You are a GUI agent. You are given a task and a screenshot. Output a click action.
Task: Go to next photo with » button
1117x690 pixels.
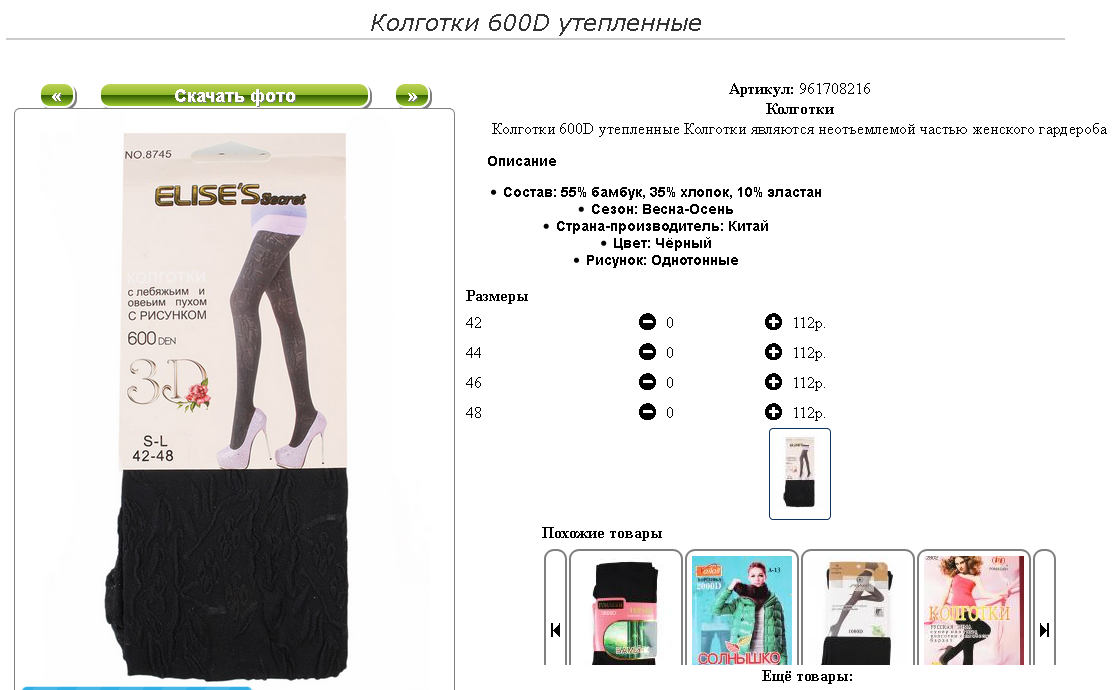pos(412,96)
